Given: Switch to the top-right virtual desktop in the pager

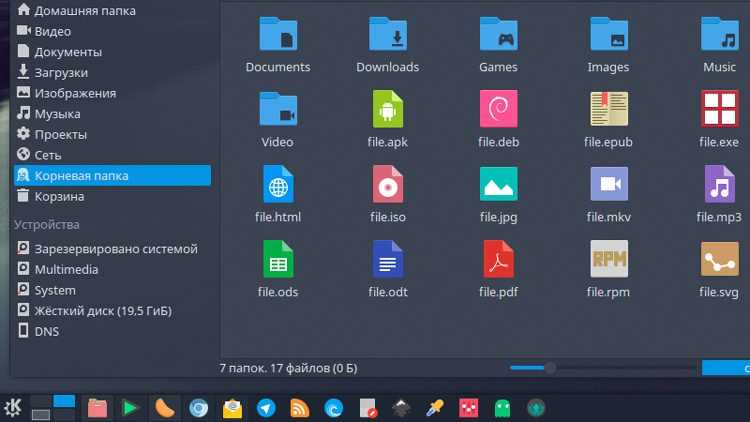Looking at the screenshot, I should [64, 401].
